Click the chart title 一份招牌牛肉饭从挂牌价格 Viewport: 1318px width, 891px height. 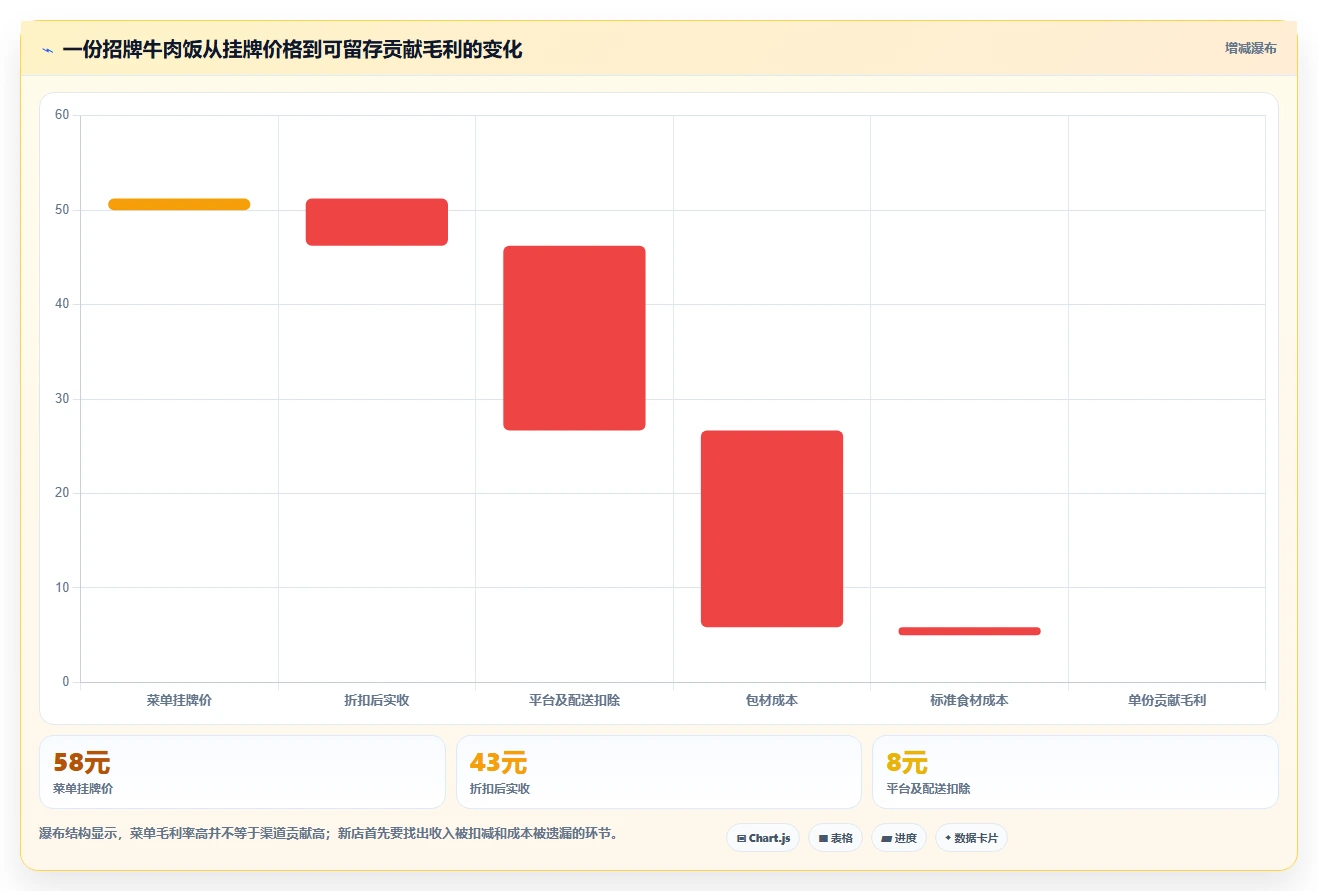292,50
